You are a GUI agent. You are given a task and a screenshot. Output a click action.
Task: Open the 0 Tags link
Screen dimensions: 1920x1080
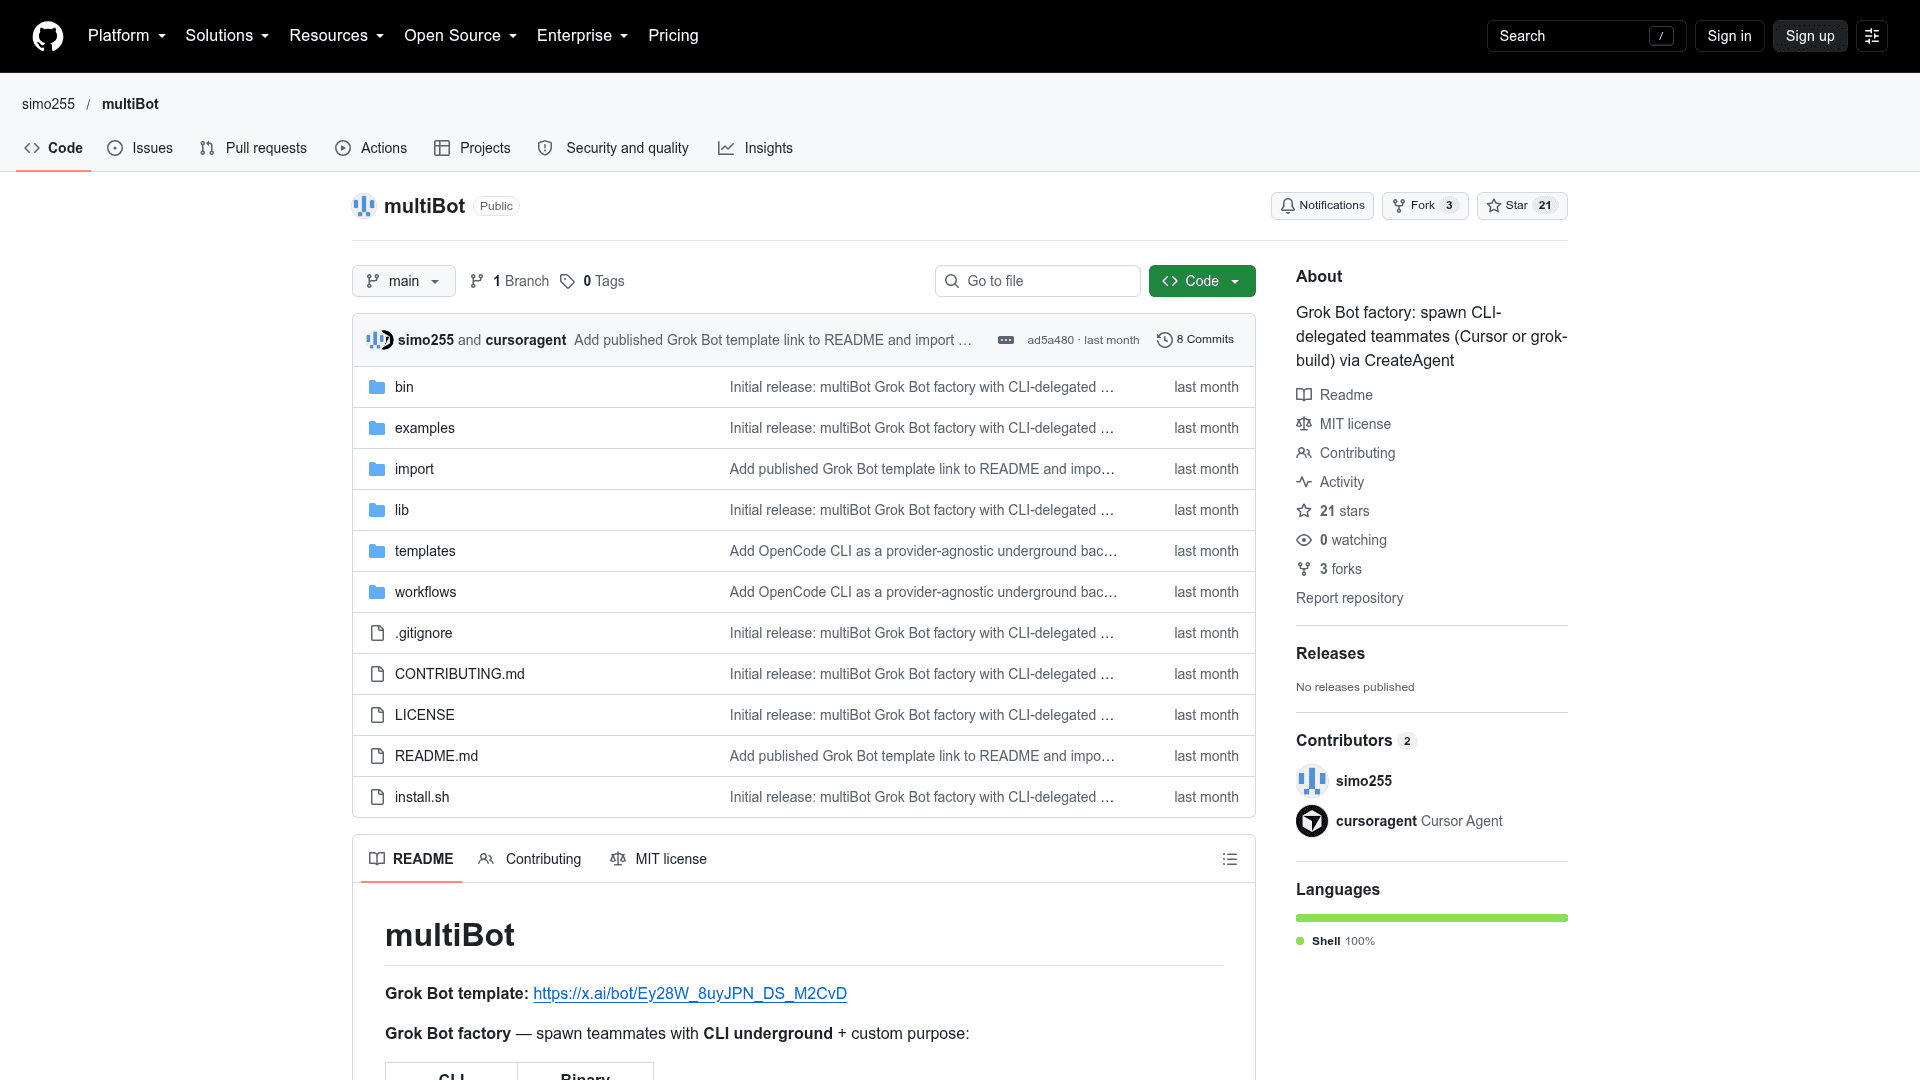click(592, 281)
